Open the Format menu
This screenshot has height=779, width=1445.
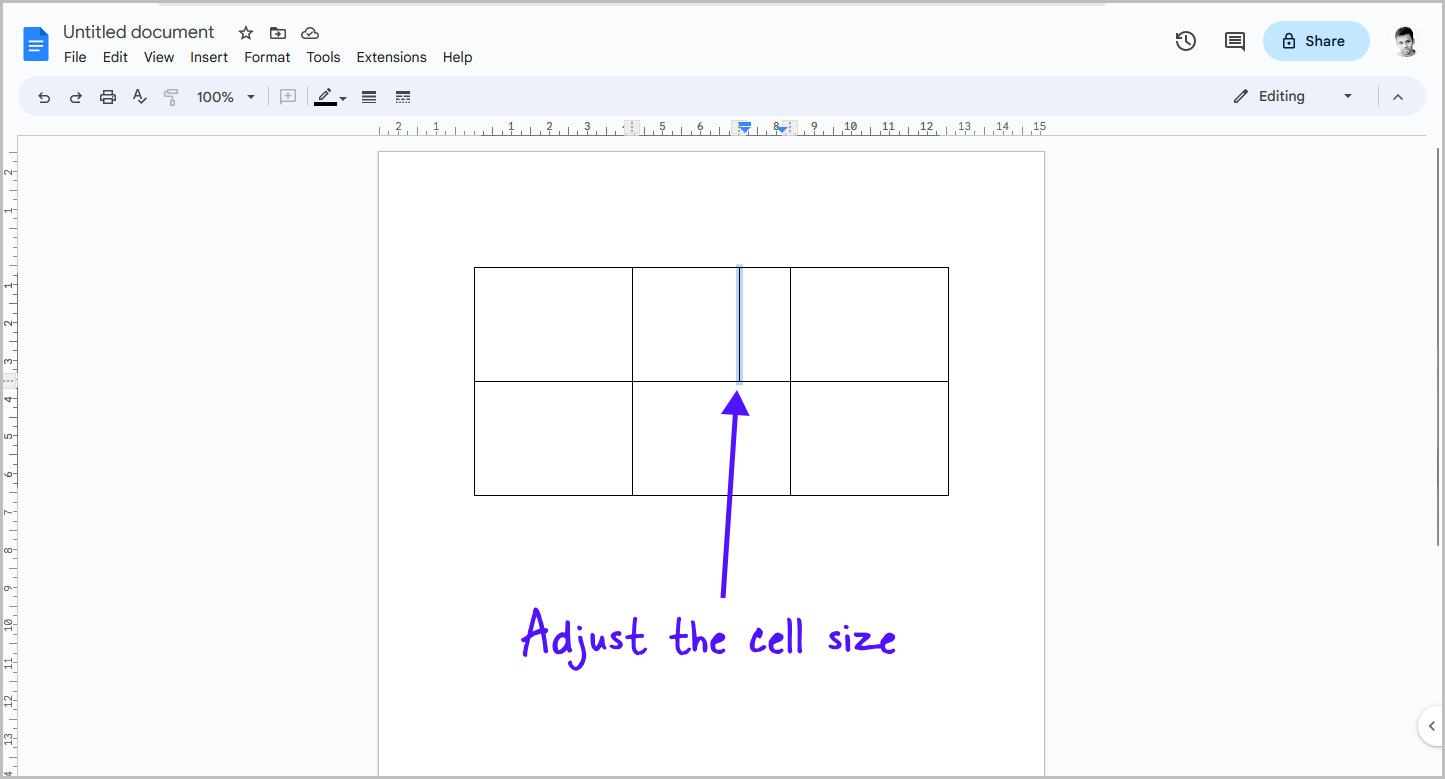pos(267,57)
